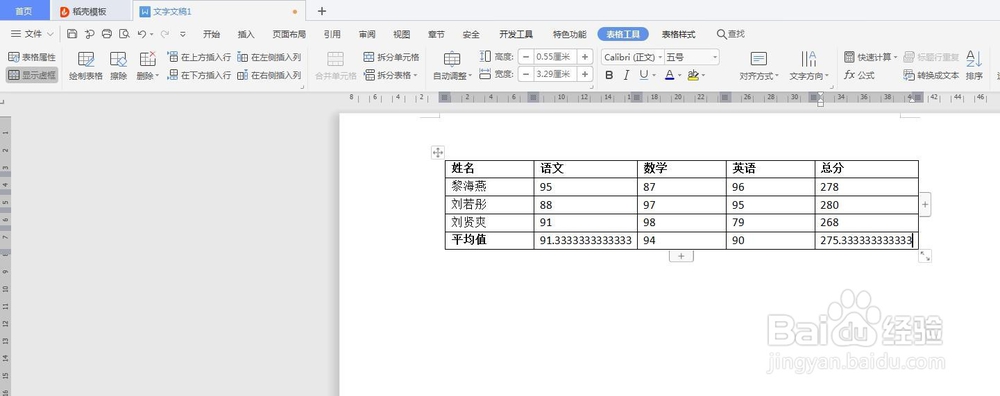Toggle Underline formatting
The height and width of the screenshot is (396, 1000).
(x=643, y=75)
